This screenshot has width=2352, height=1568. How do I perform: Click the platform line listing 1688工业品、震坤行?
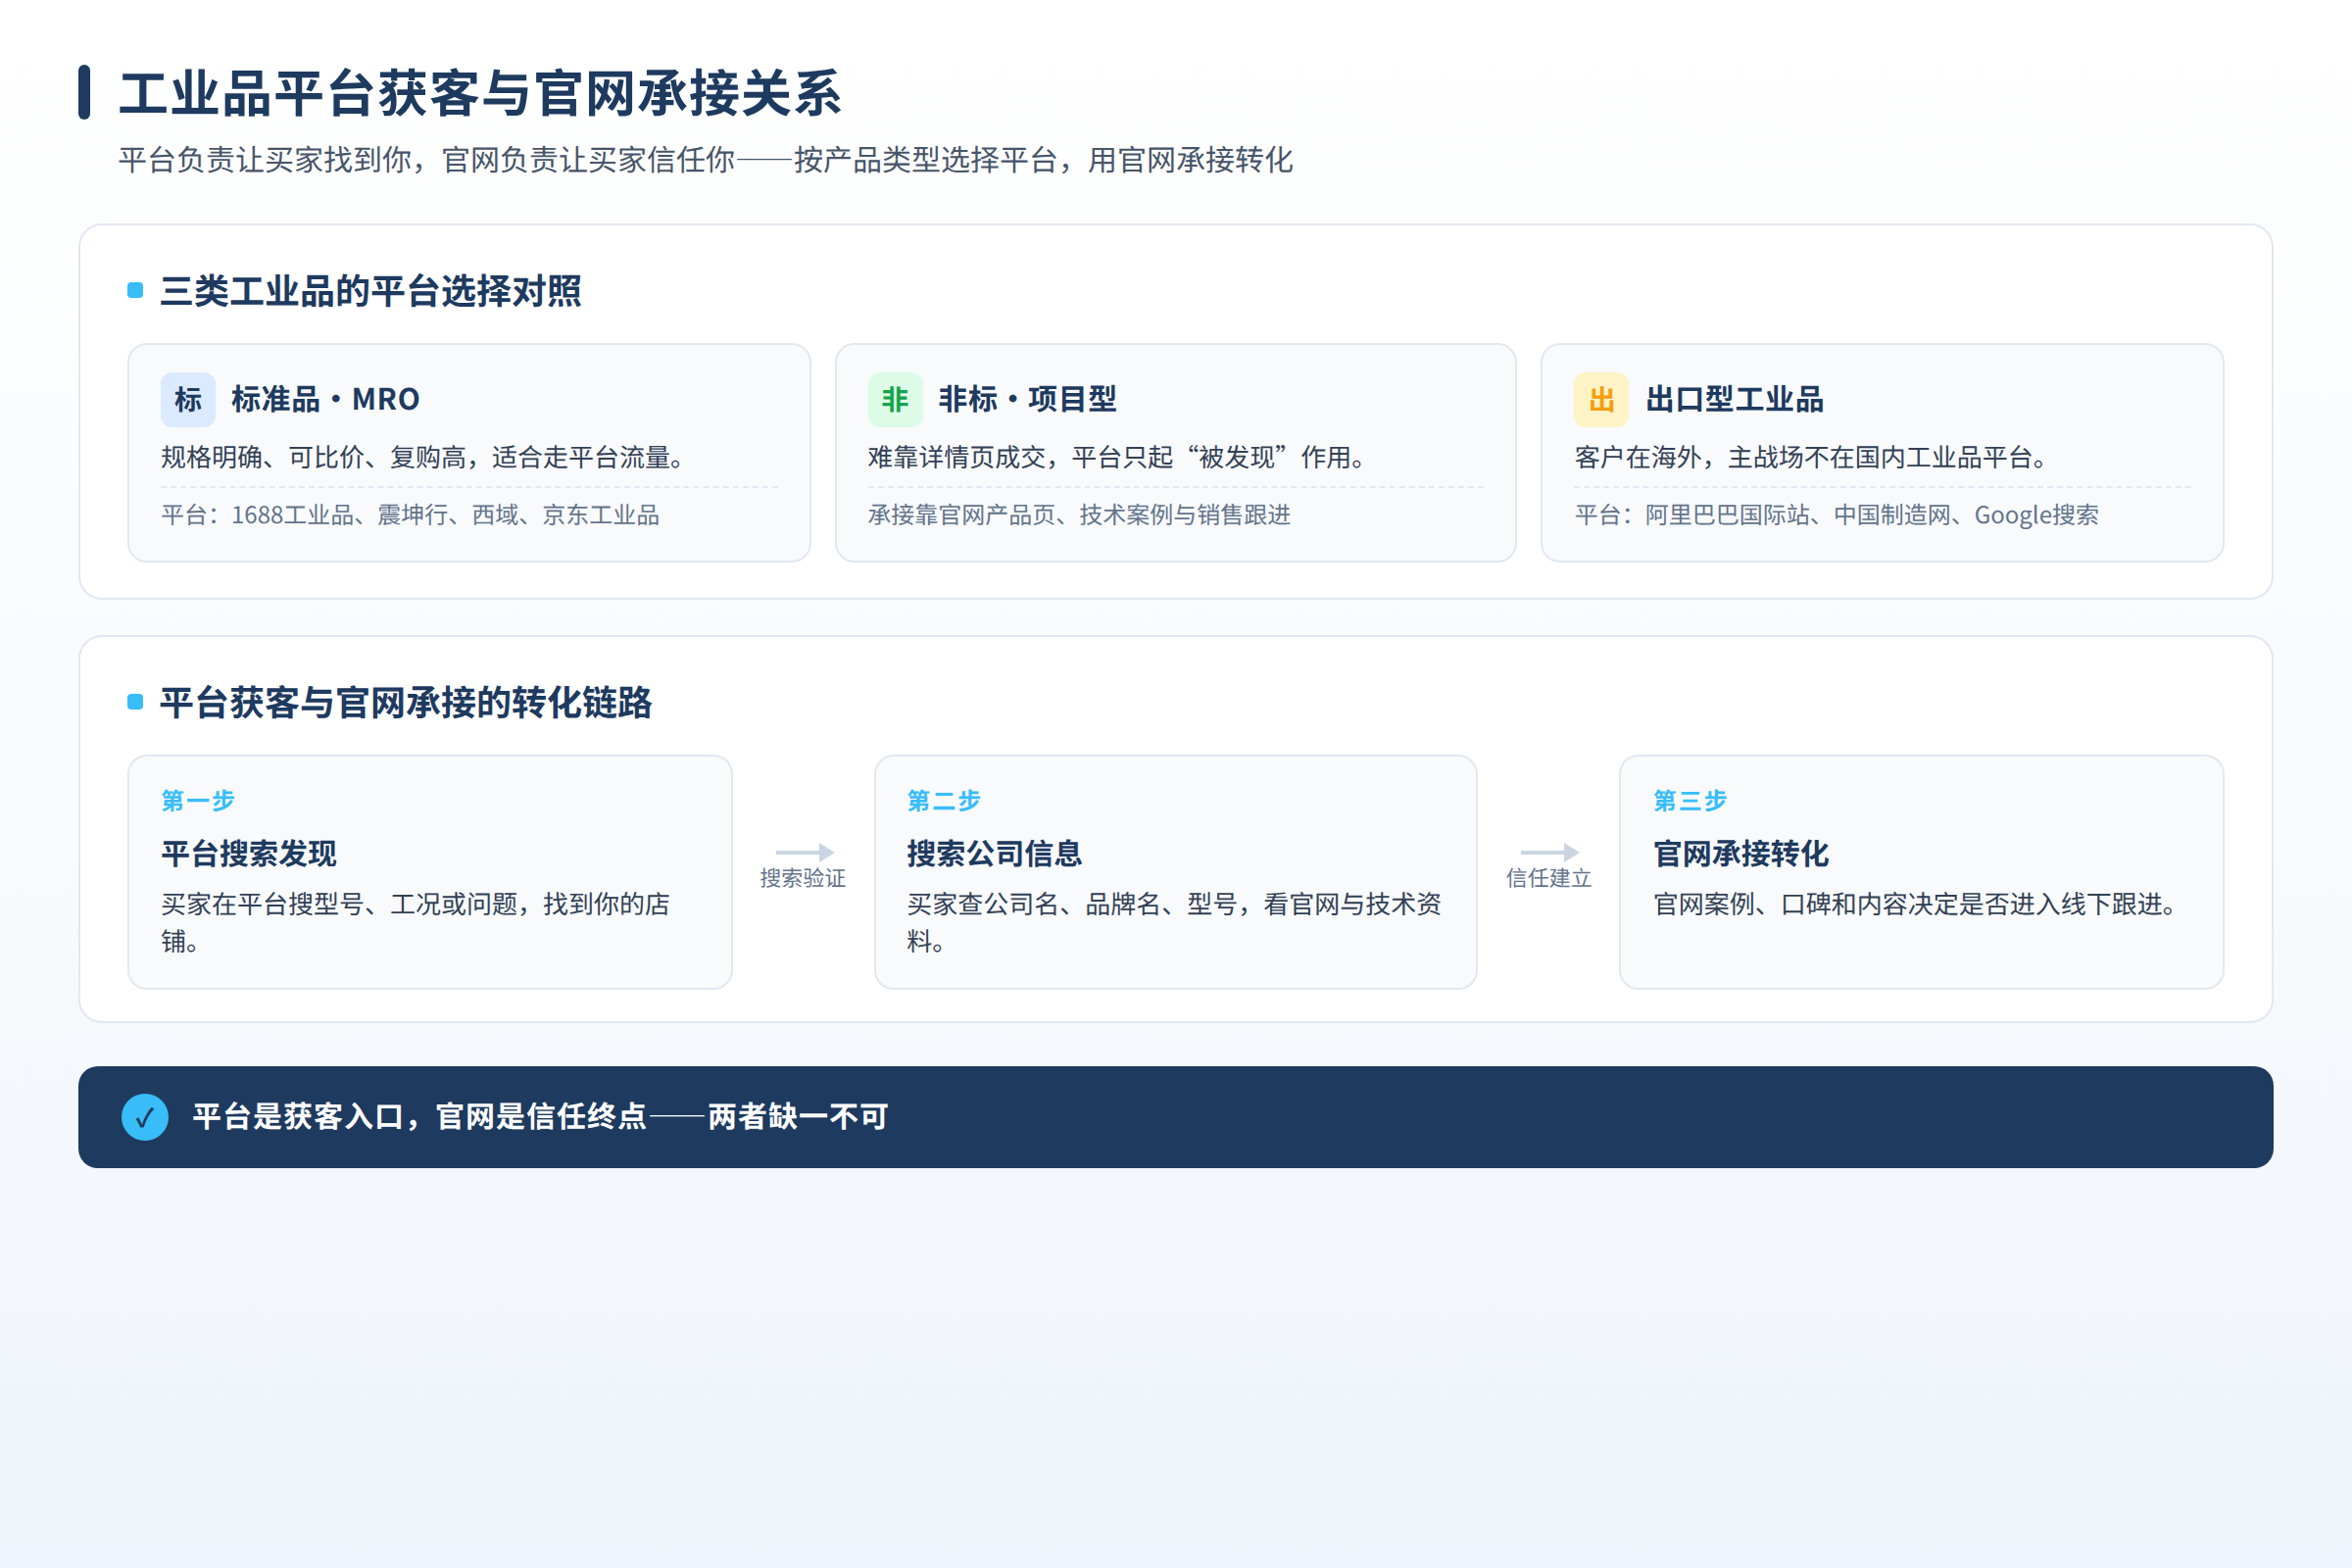pos(410,515)
